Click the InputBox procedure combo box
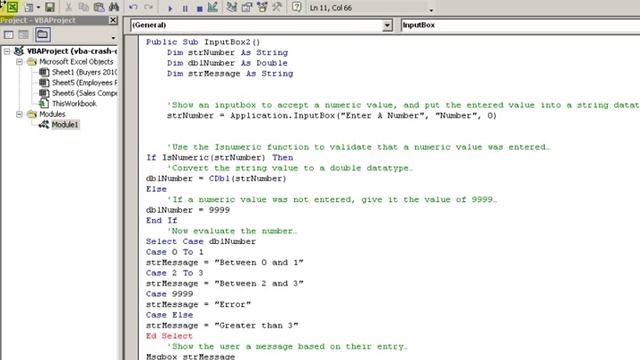This screenshot has width=640, height=360. click(x=520, y=25)
